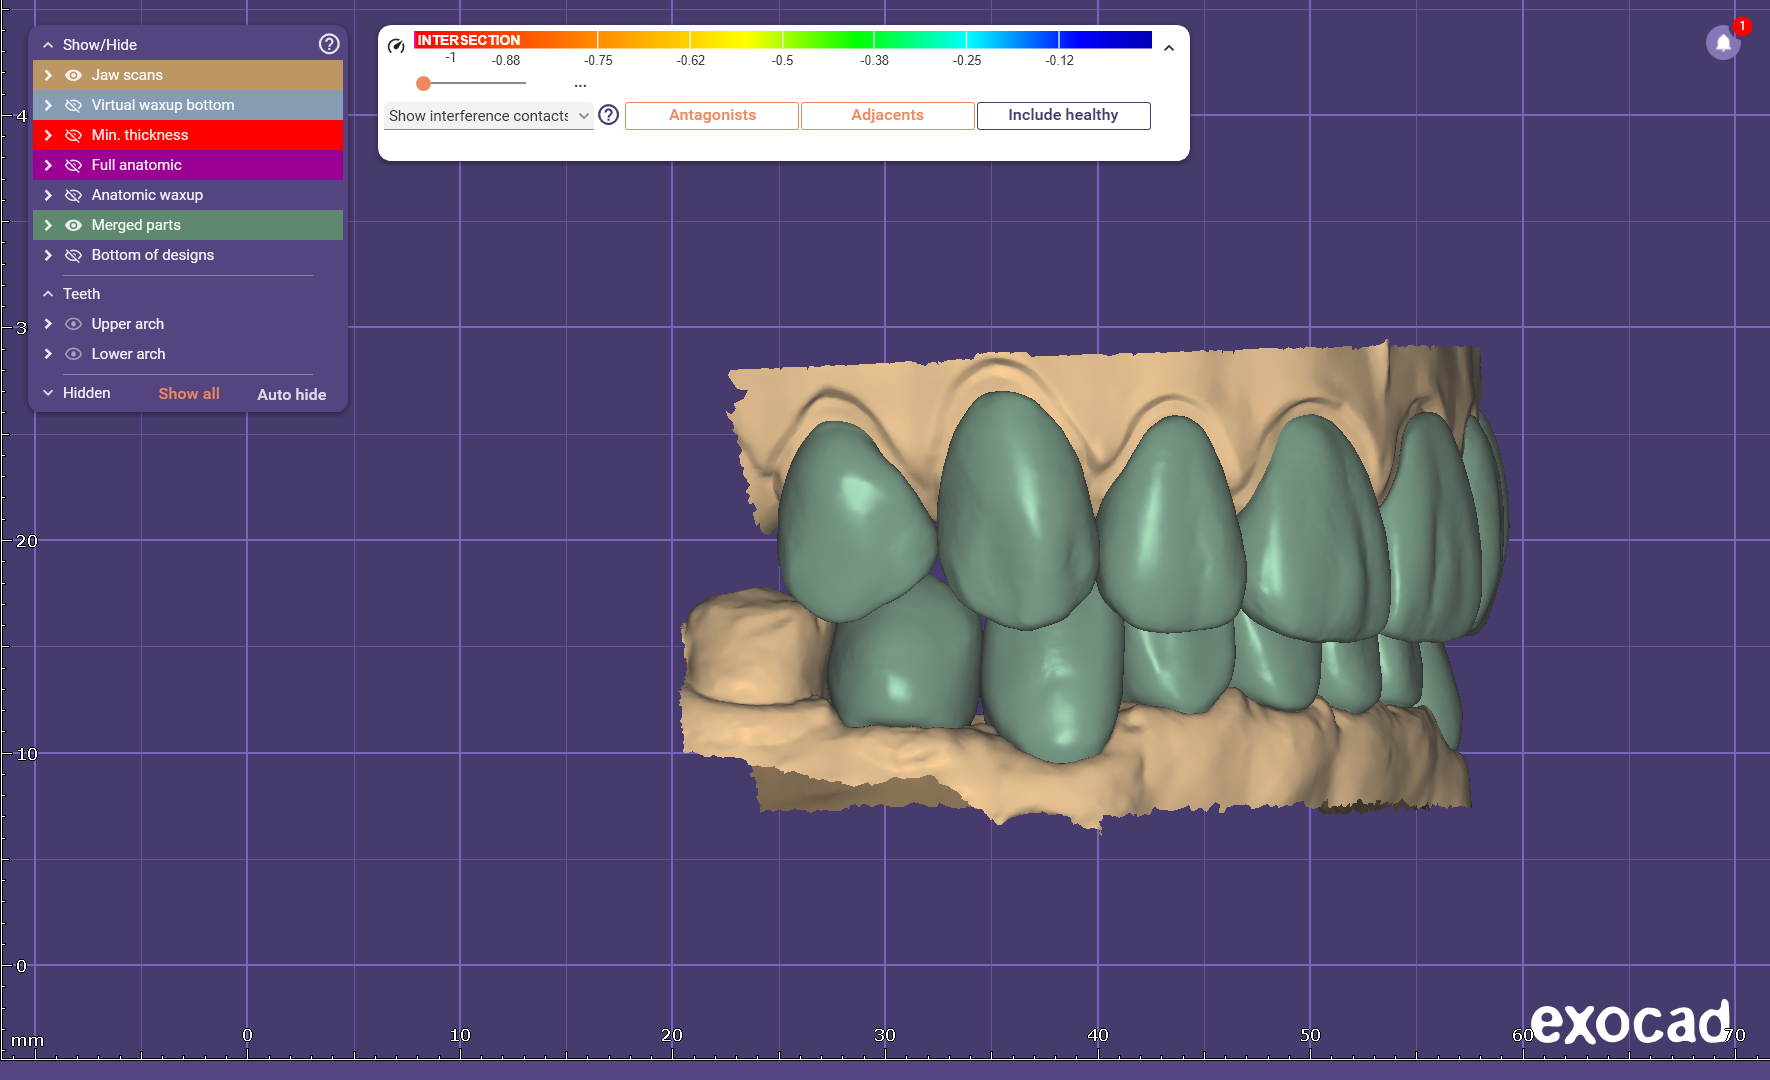Click the Antagonists button
Viewport: 1770px width, 1080px height.
click(712, 115)
